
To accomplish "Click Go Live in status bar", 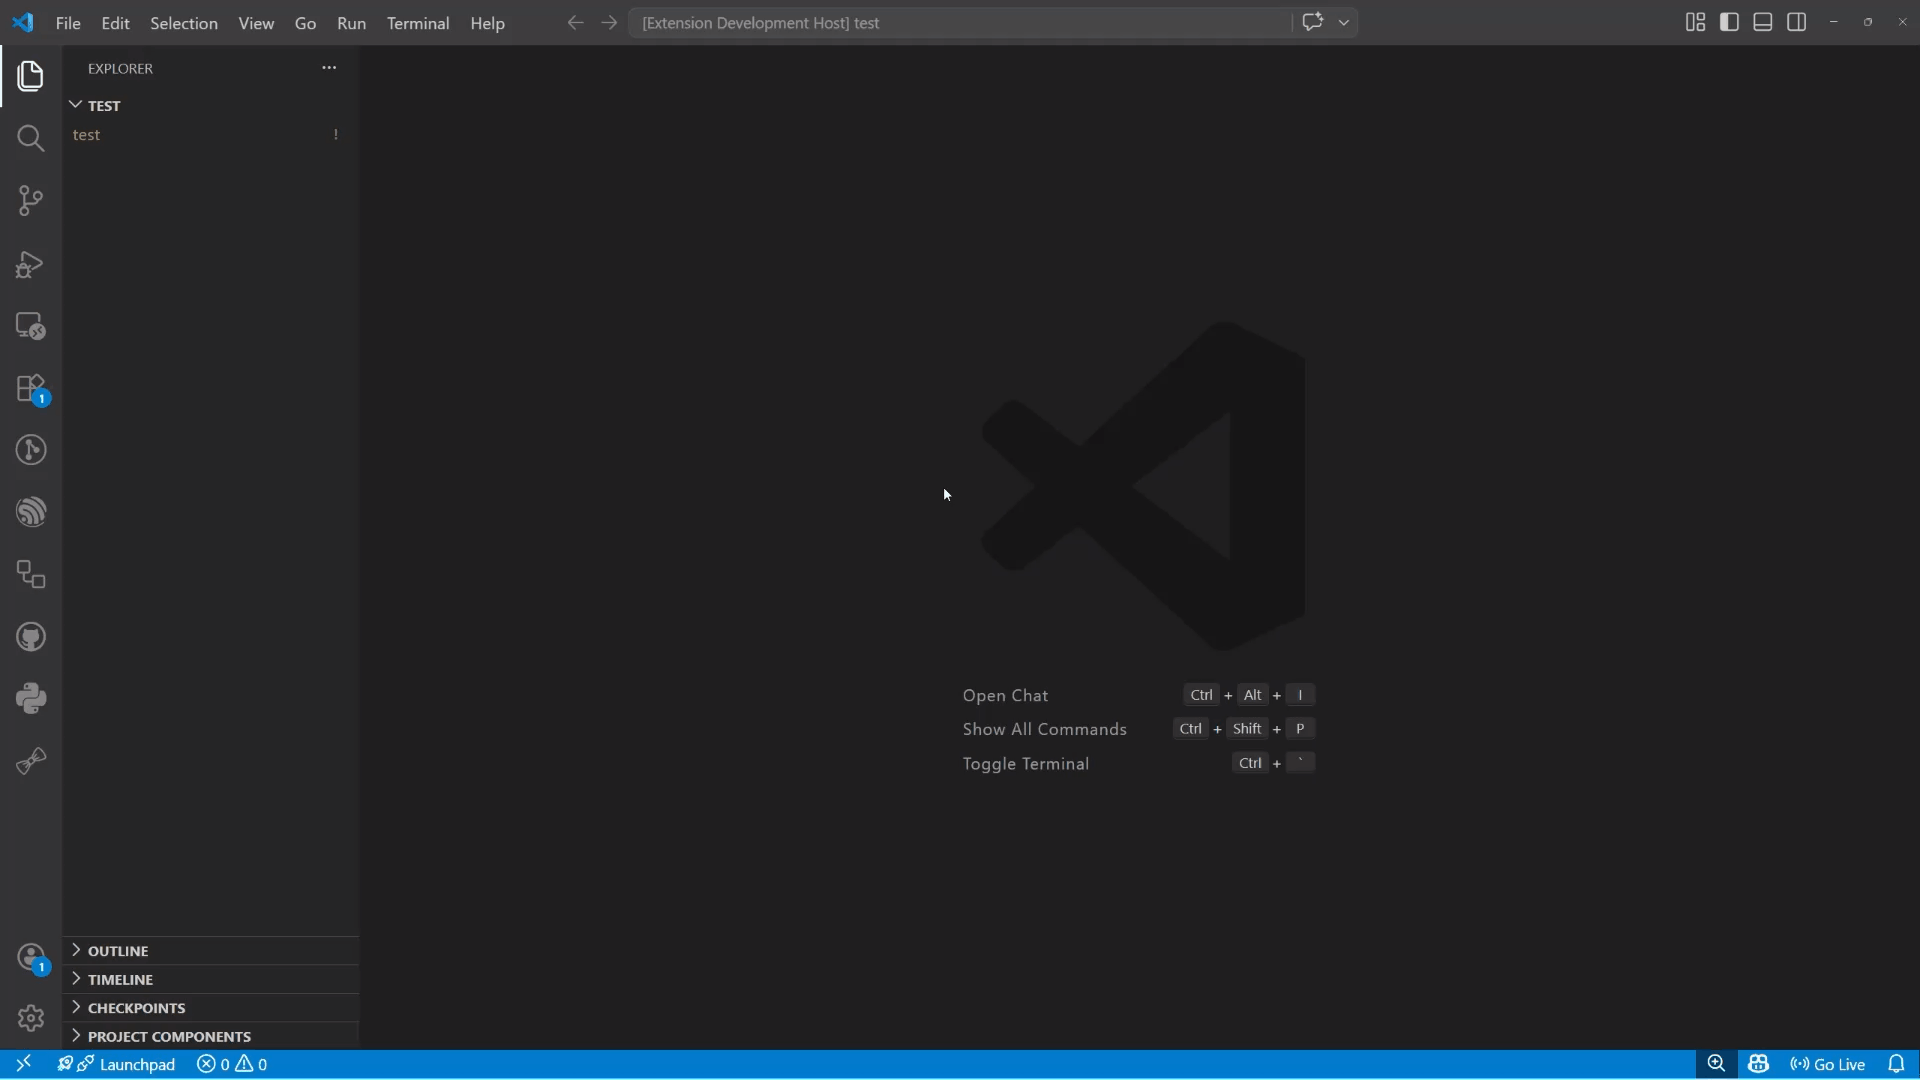I will point(1827,1064).
